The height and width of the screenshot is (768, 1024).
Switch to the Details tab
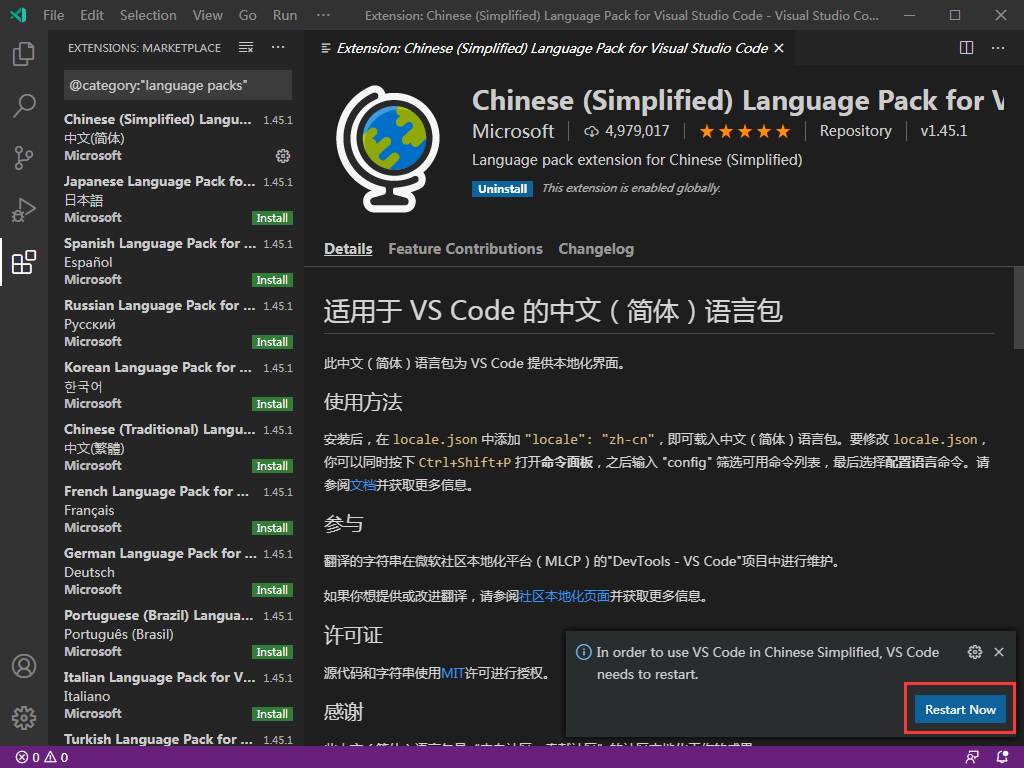(348, 249)
